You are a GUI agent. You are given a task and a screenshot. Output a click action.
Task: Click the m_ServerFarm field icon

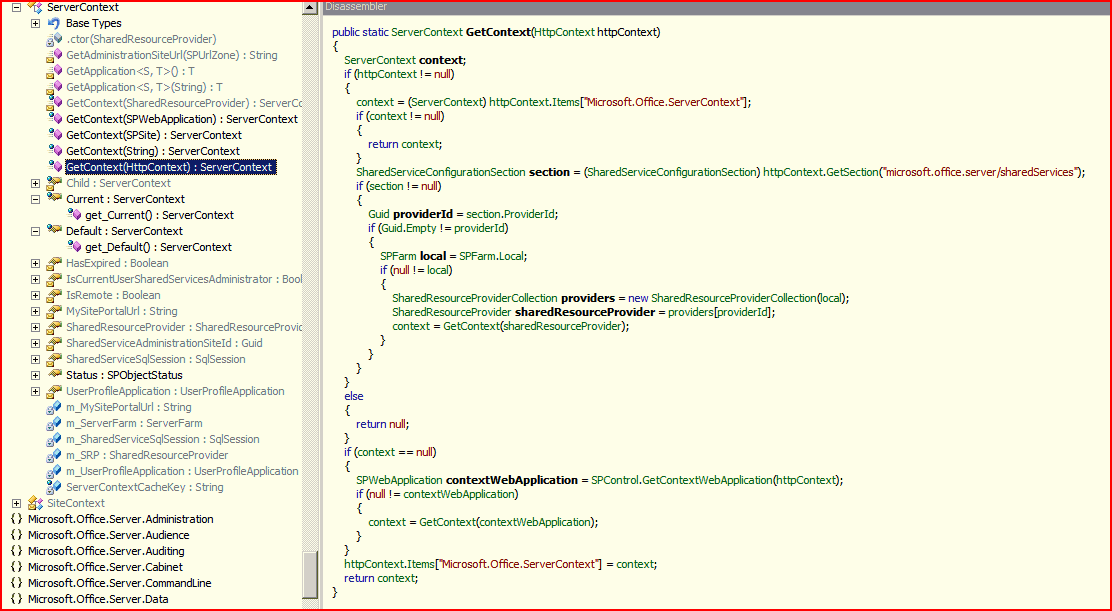point(54,423)
